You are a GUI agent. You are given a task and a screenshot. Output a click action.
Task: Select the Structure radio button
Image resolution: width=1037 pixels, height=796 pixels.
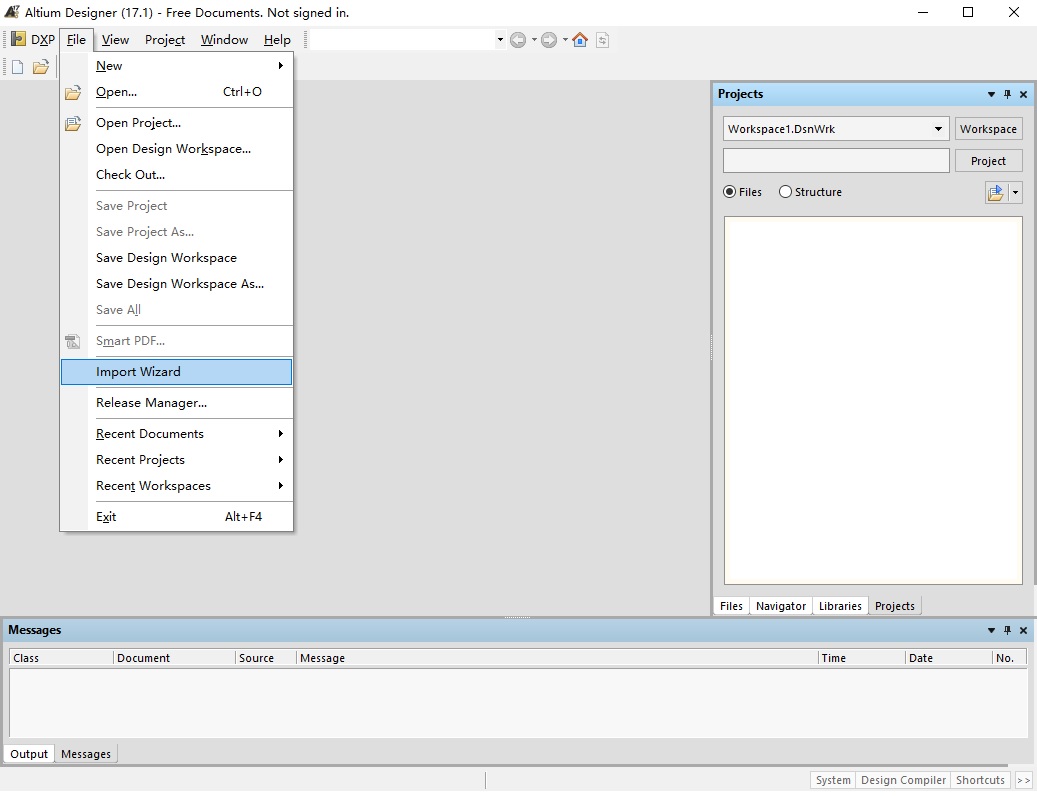click(785, 192)
